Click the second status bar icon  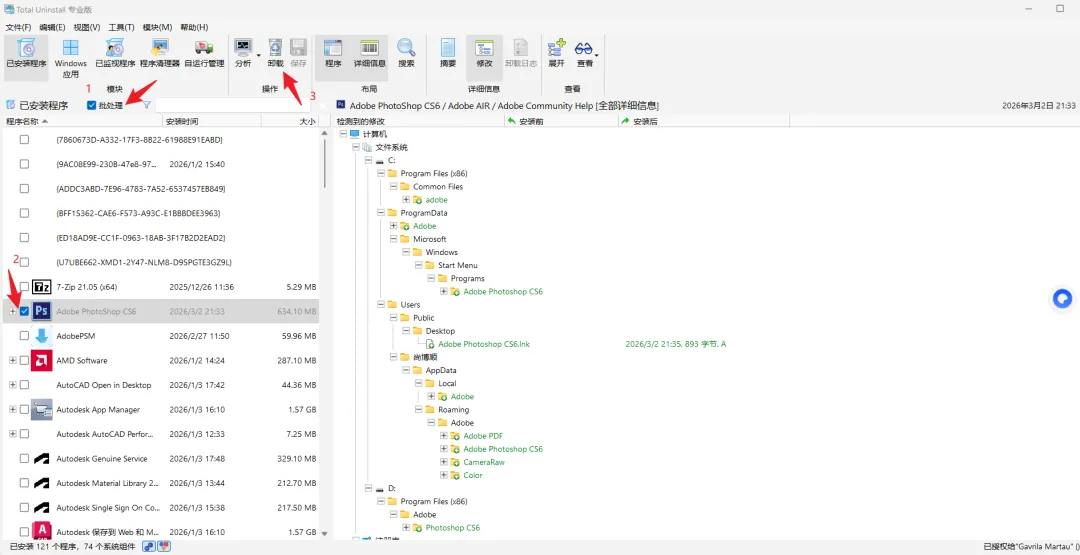(x=164, y=546)
